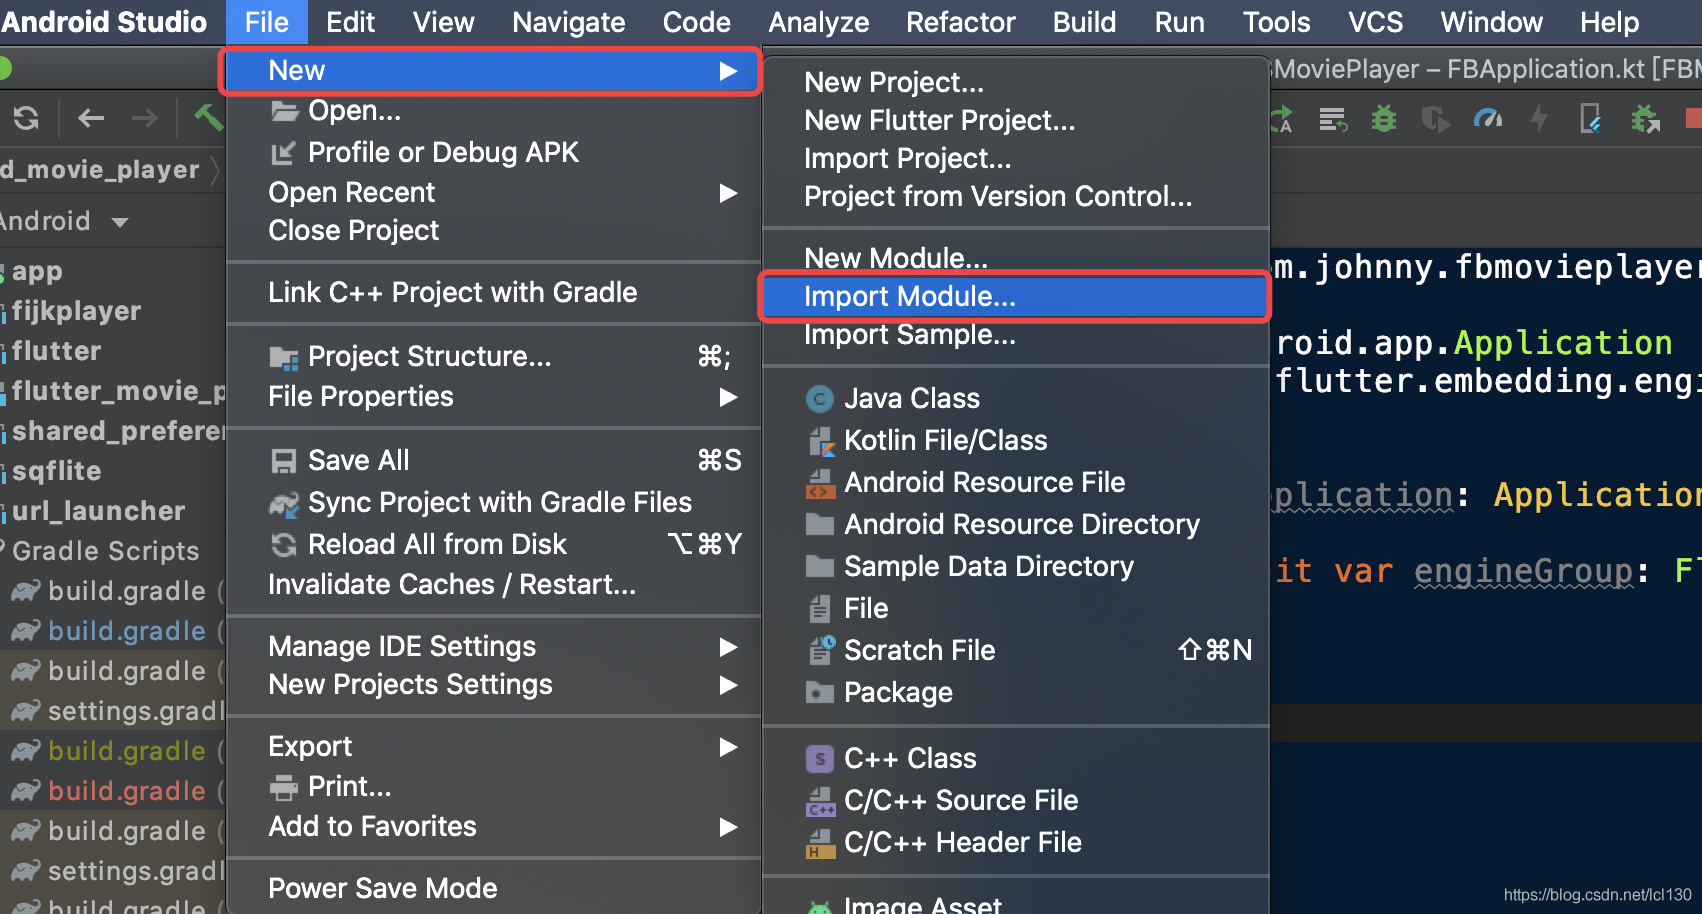
Task: Click the green Build hammer icon
Action: pos(208,119)
